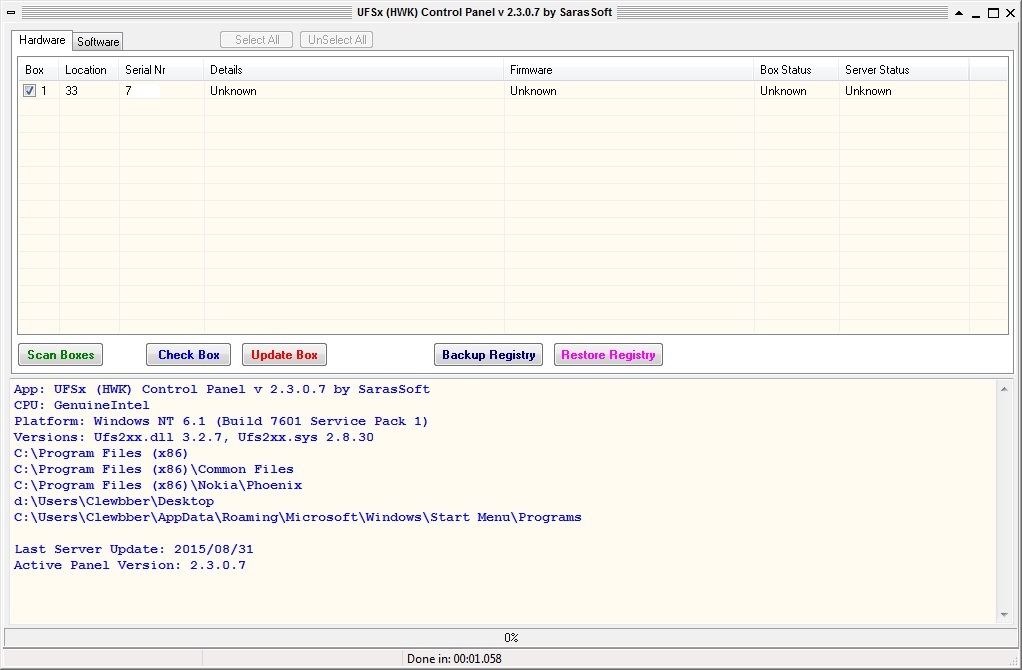Click the log path 'd:\Users\Clewbber\Desktop'
The width and height of the screenshot is (1022, 670).
[x=113, y=501]
